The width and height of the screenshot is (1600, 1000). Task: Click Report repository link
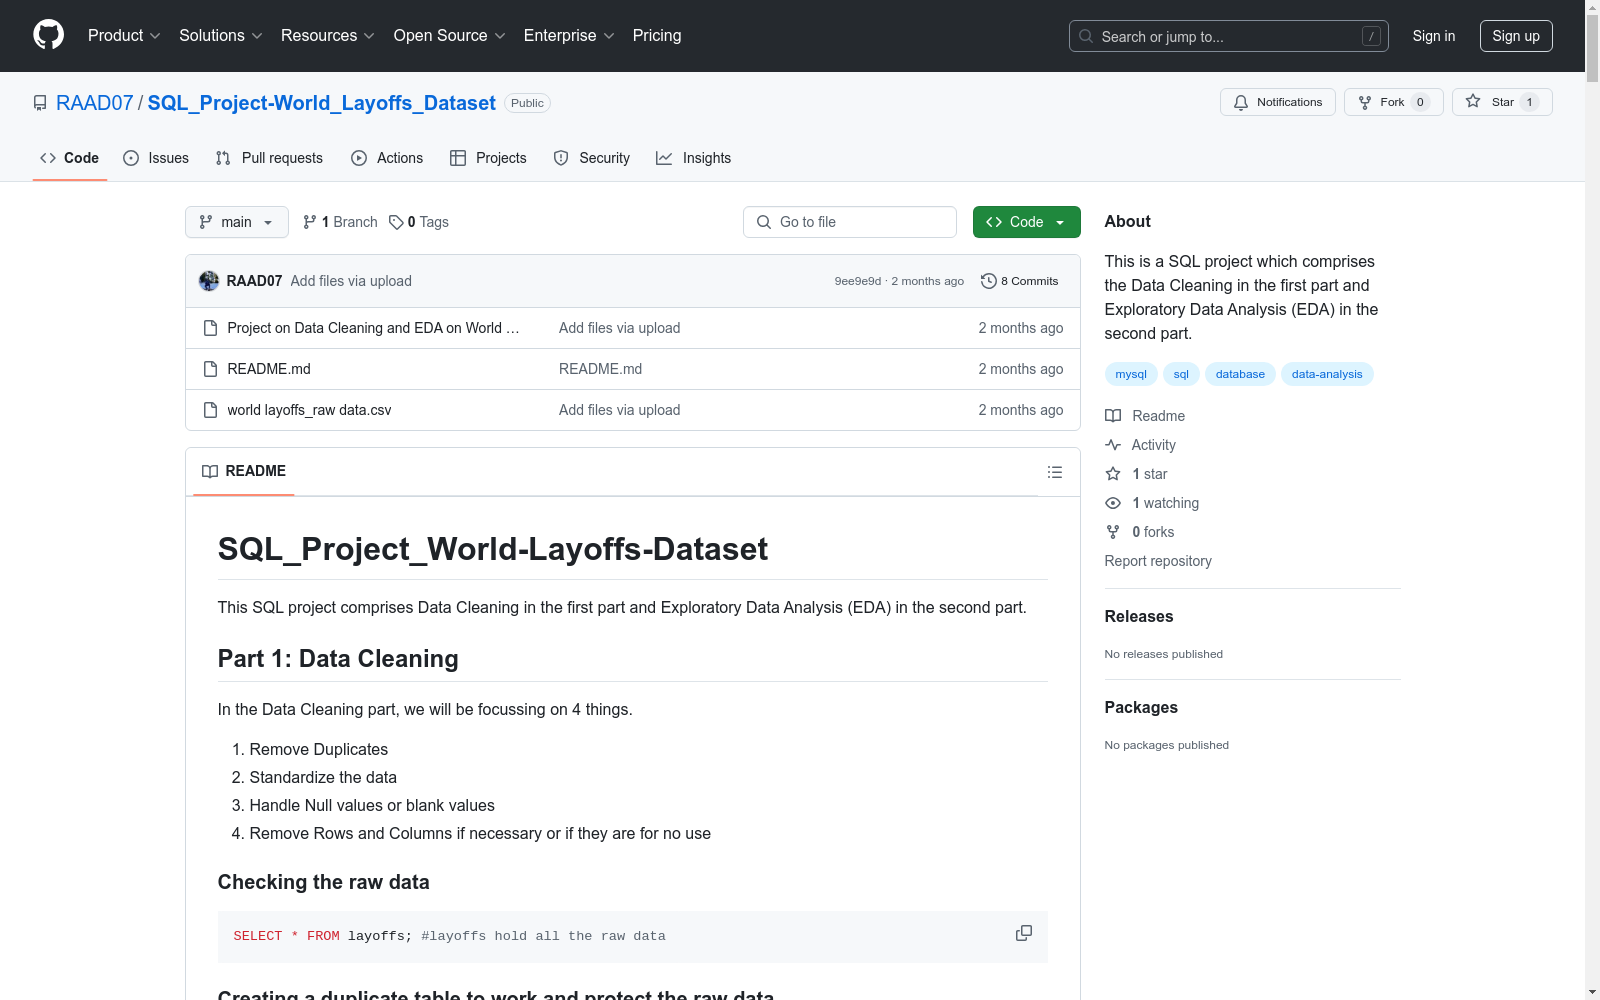1158,561
